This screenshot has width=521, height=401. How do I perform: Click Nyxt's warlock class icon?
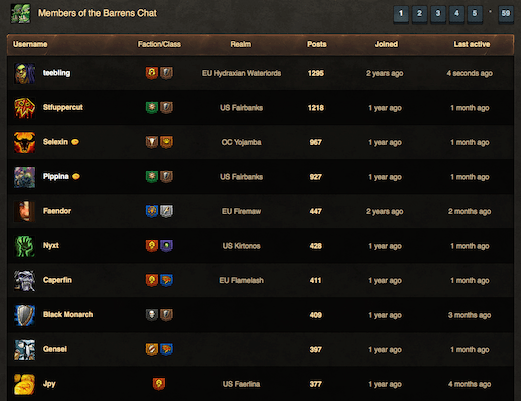[166, 246]
